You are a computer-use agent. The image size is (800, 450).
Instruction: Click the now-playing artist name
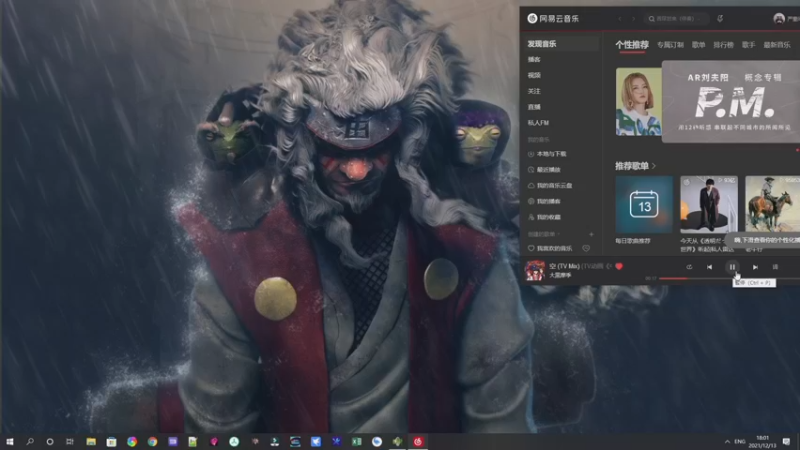pyautogui.click(x=560, y=275)
